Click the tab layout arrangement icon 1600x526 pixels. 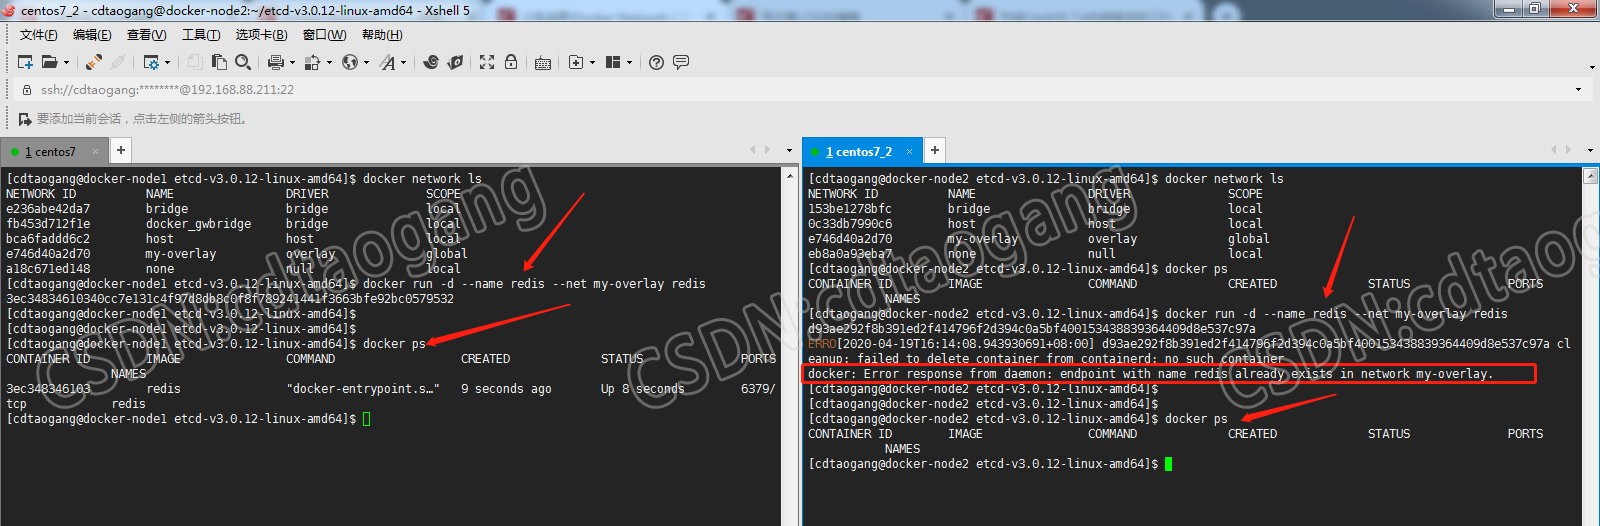pos(613,62)
